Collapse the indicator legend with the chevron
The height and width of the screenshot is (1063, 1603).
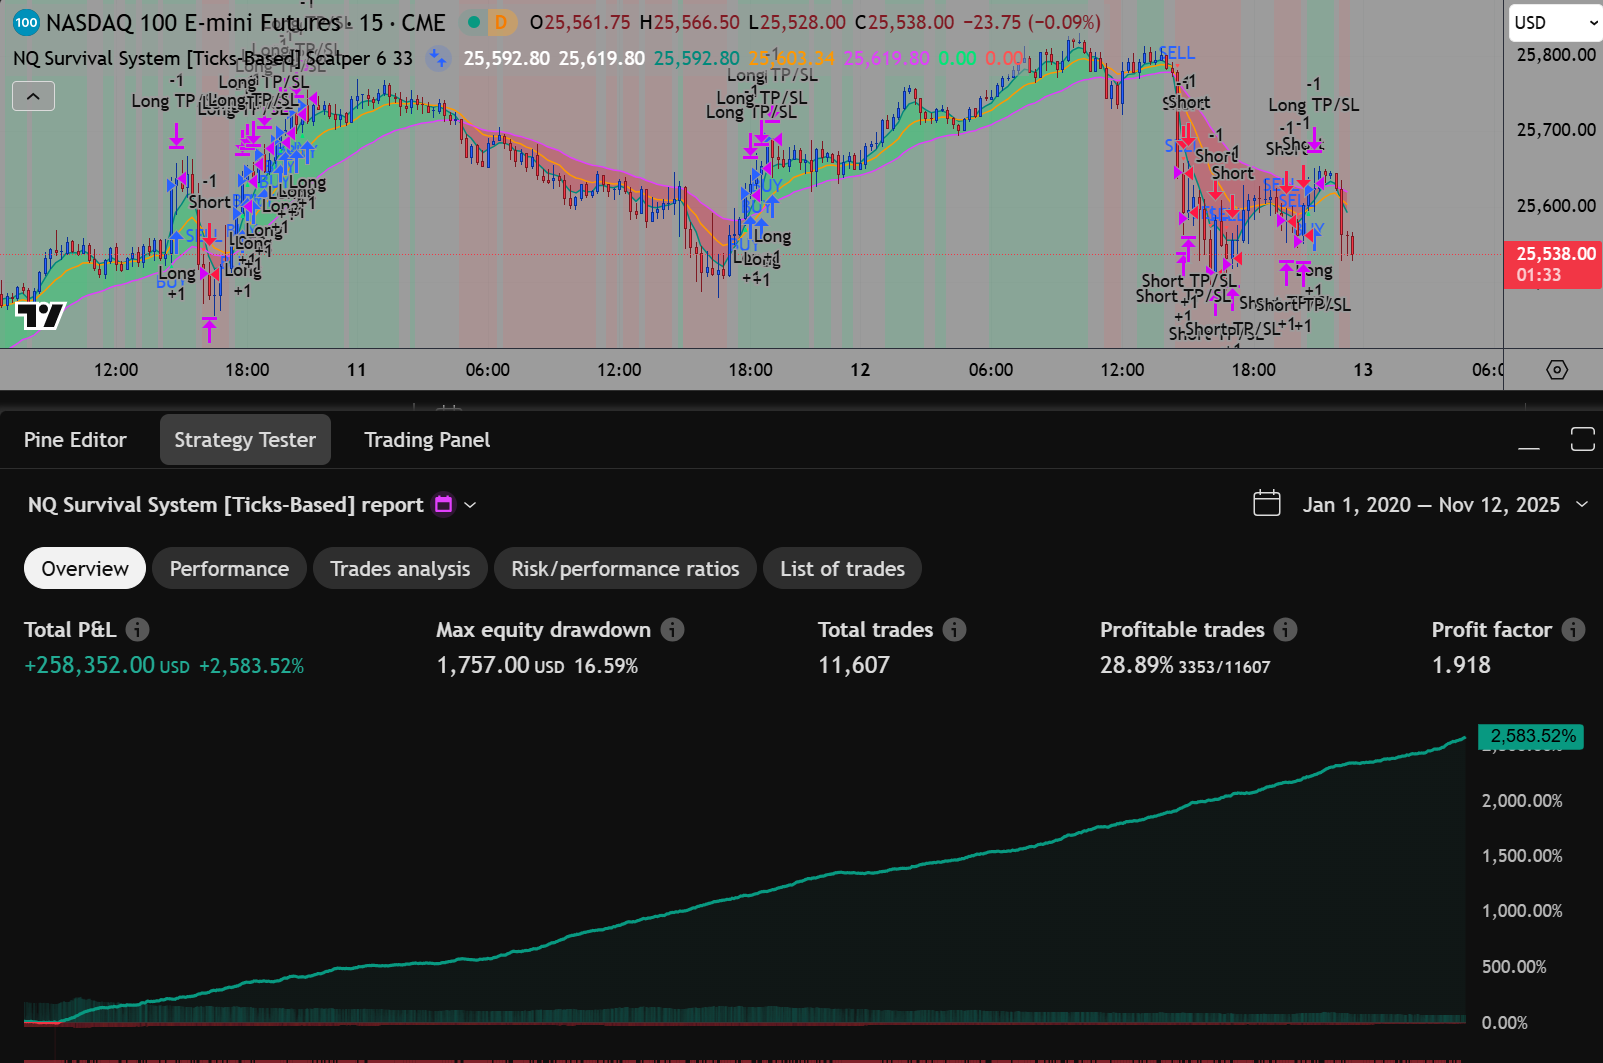pyautogui.click(x=33, y=96)
